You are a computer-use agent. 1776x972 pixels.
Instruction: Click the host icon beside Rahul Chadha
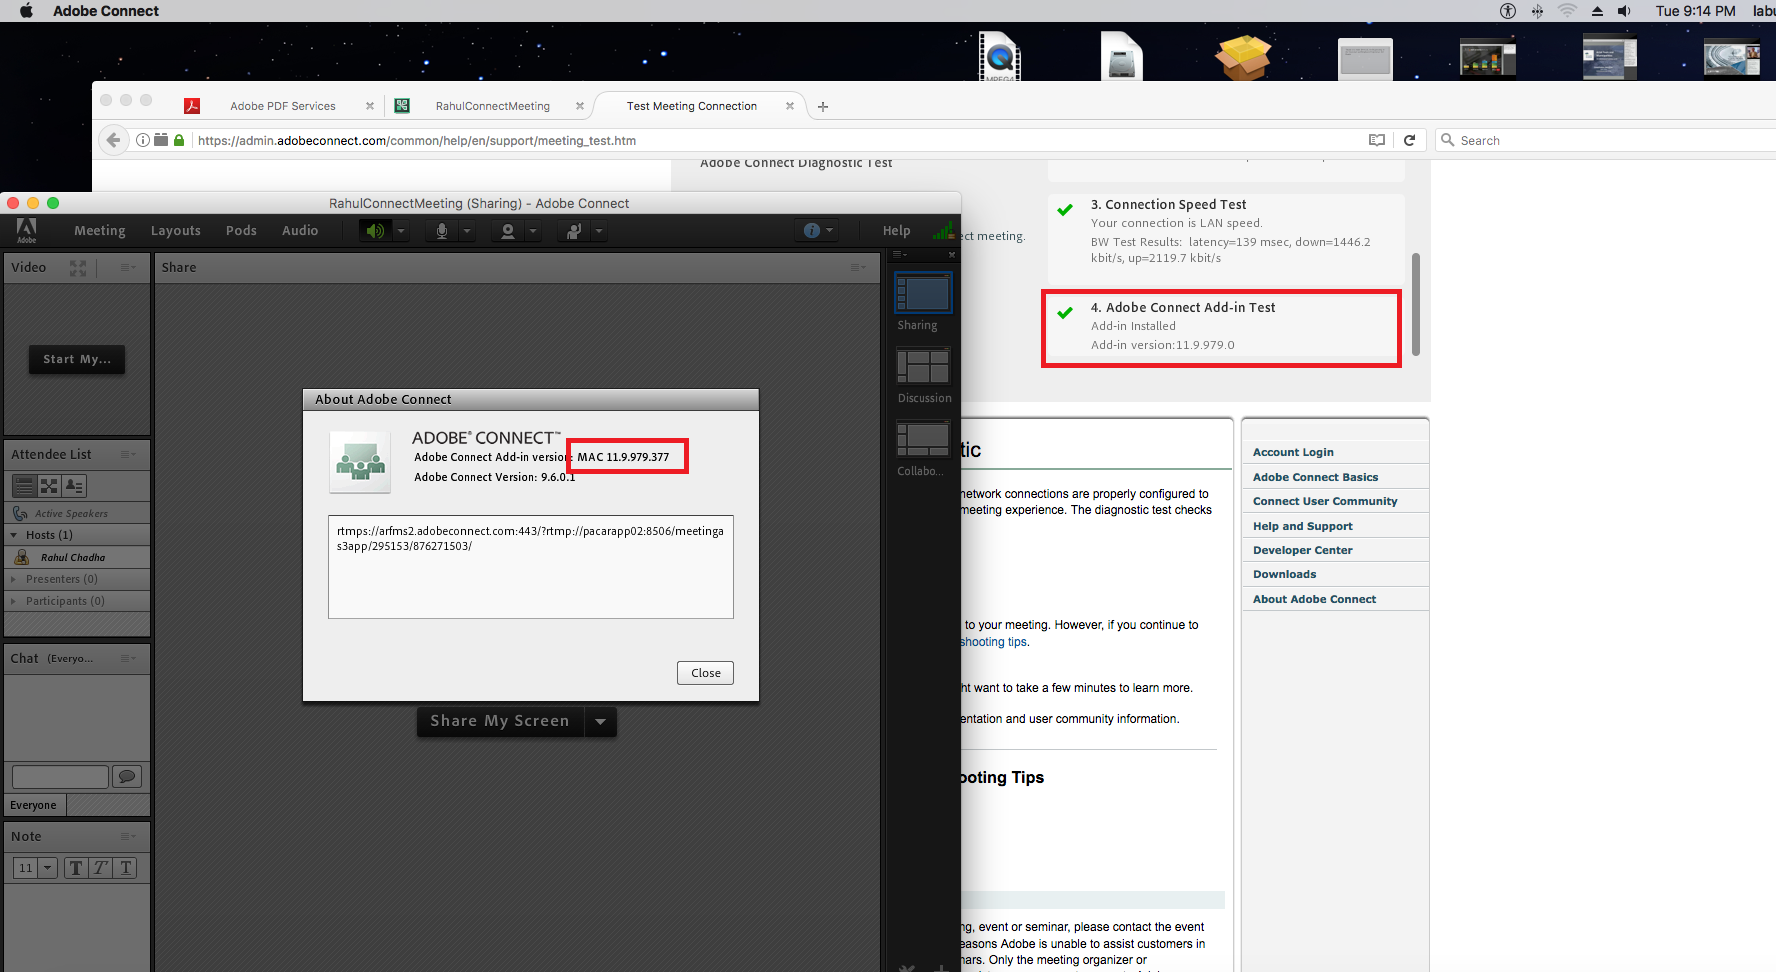pyautogui.click(x=22, y=557)
